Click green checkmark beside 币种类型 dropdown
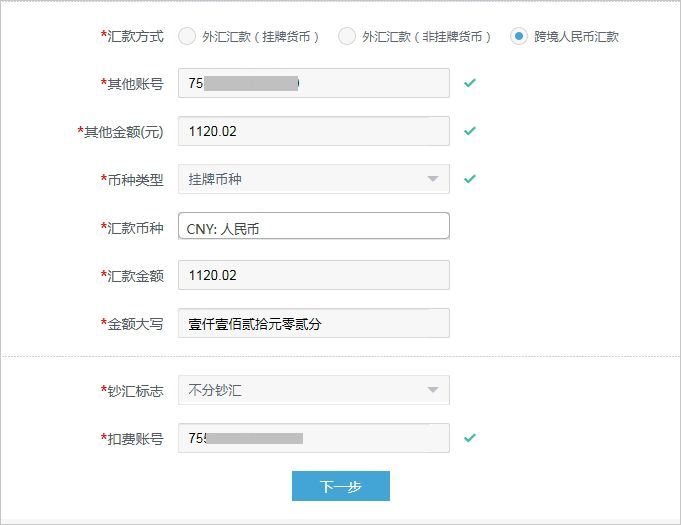Screen dimensions: 681x525 pyautogui.click(x=470, y=179)
